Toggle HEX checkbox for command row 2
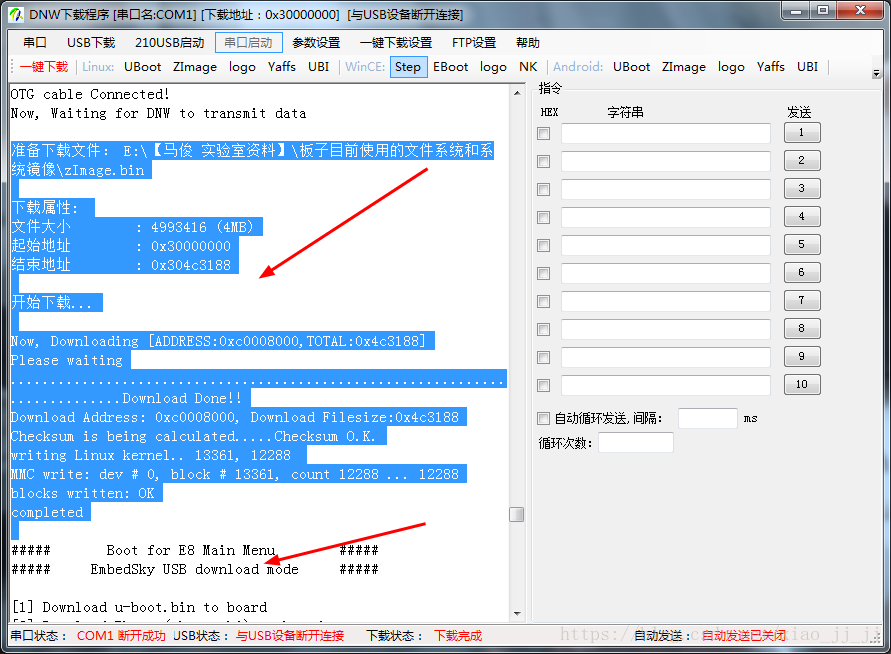891x654 pixels. (544, 161)
